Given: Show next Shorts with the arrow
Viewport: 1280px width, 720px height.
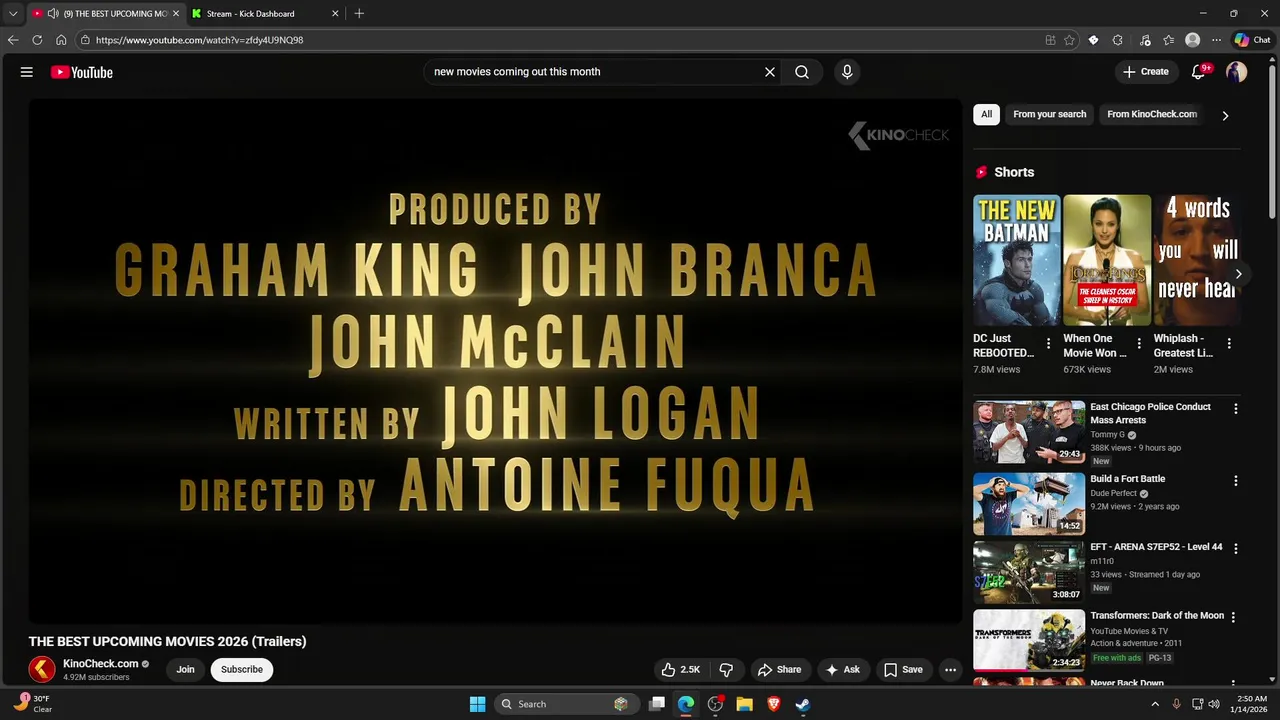Looking at the screenshot, I should [x=1238, y=274].
